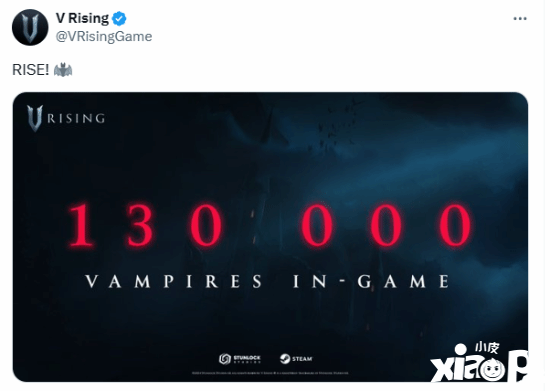The width and height of the screenshot is (550, 391).
Task: Open the @VRisingGame handle link
Action: click(x=104, y=36)
